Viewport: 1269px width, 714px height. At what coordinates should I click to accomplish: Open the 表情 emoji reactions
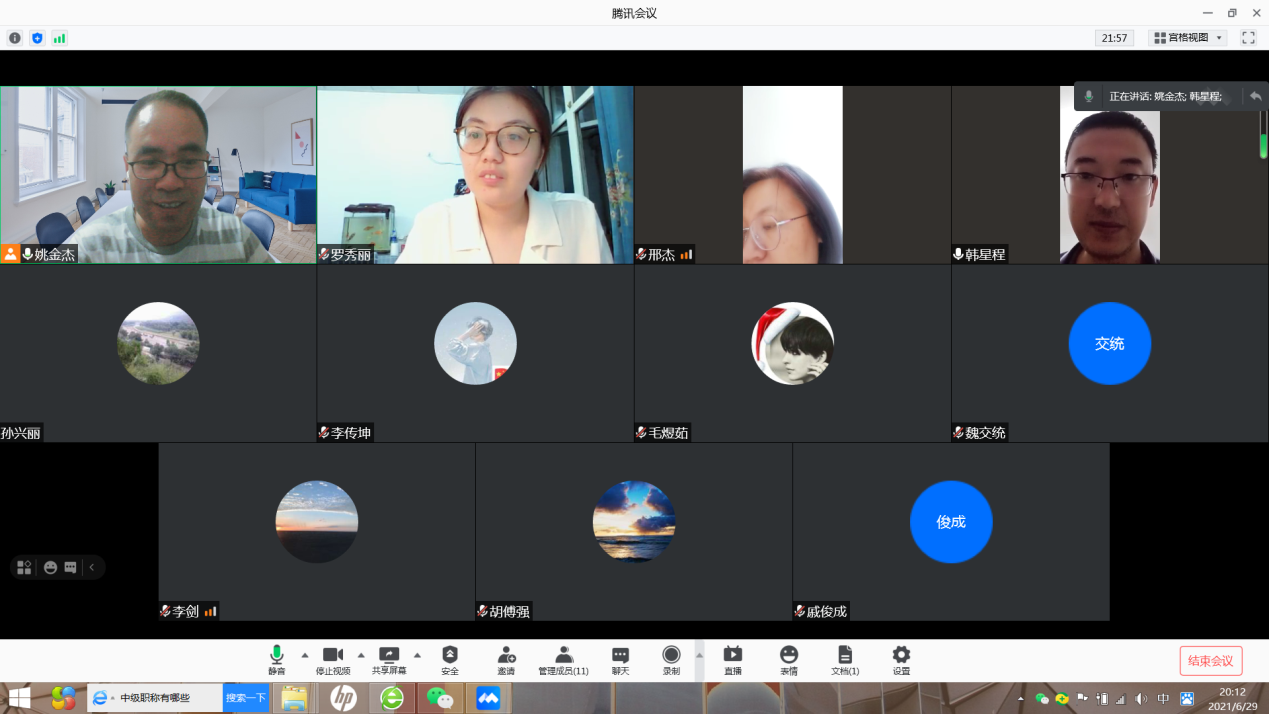(x=789, y=660)
